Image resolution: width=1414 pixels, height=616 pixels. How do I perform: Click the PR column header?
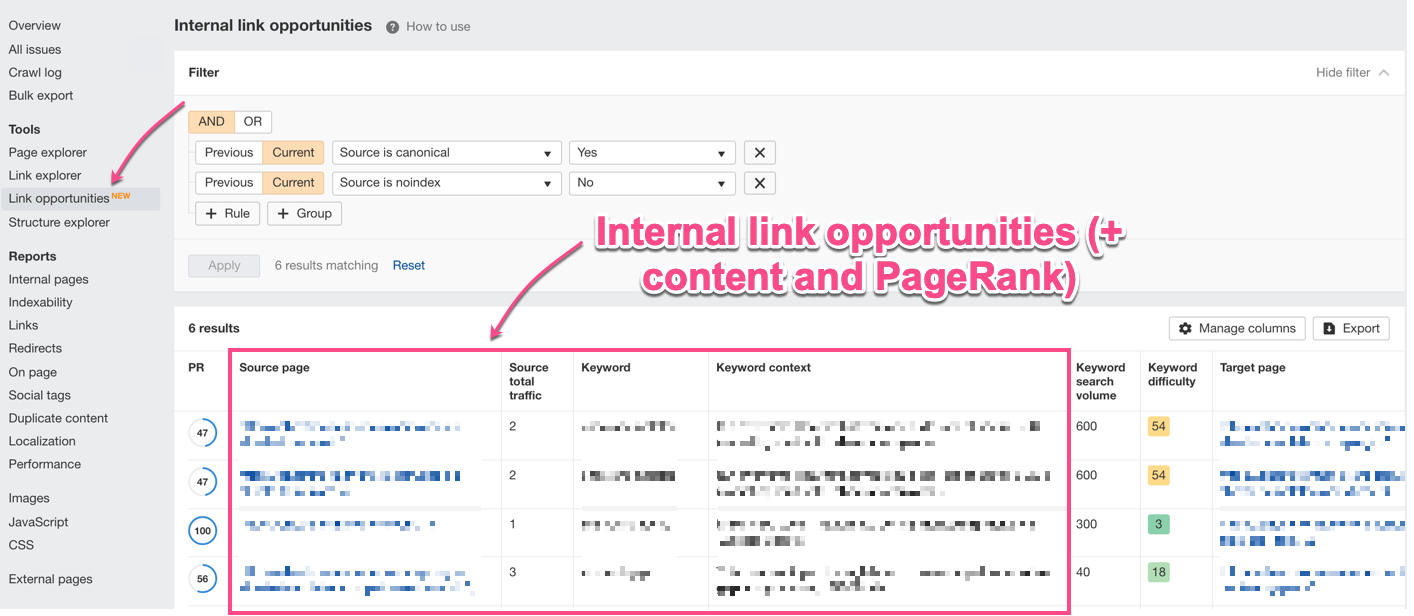coord(196,368)
